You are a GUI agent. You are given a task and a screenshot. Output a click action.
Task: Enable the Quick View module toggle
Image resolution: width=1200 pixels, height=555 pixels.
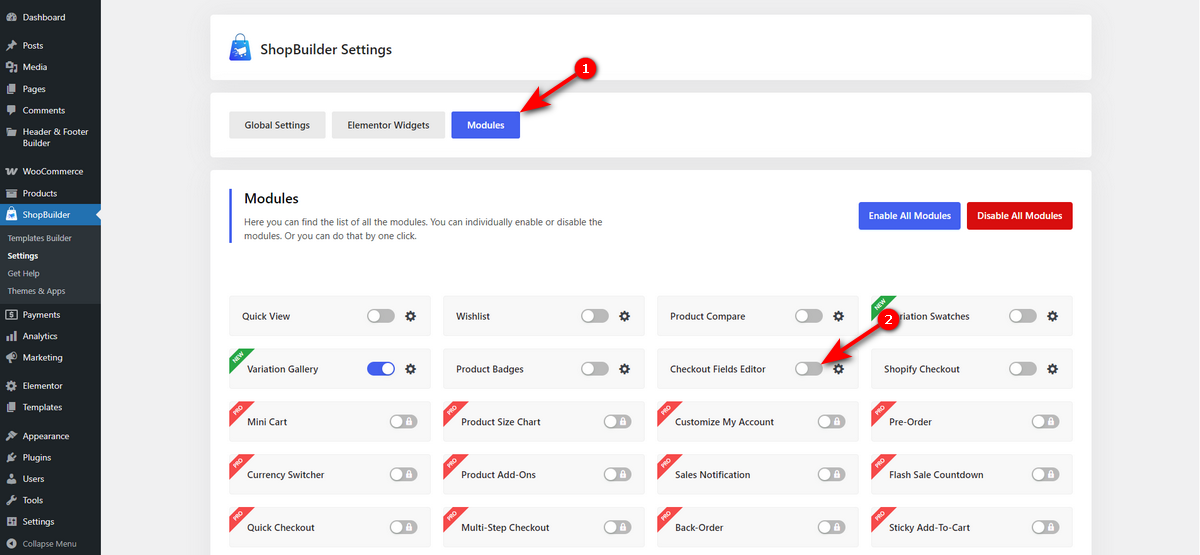381,316
